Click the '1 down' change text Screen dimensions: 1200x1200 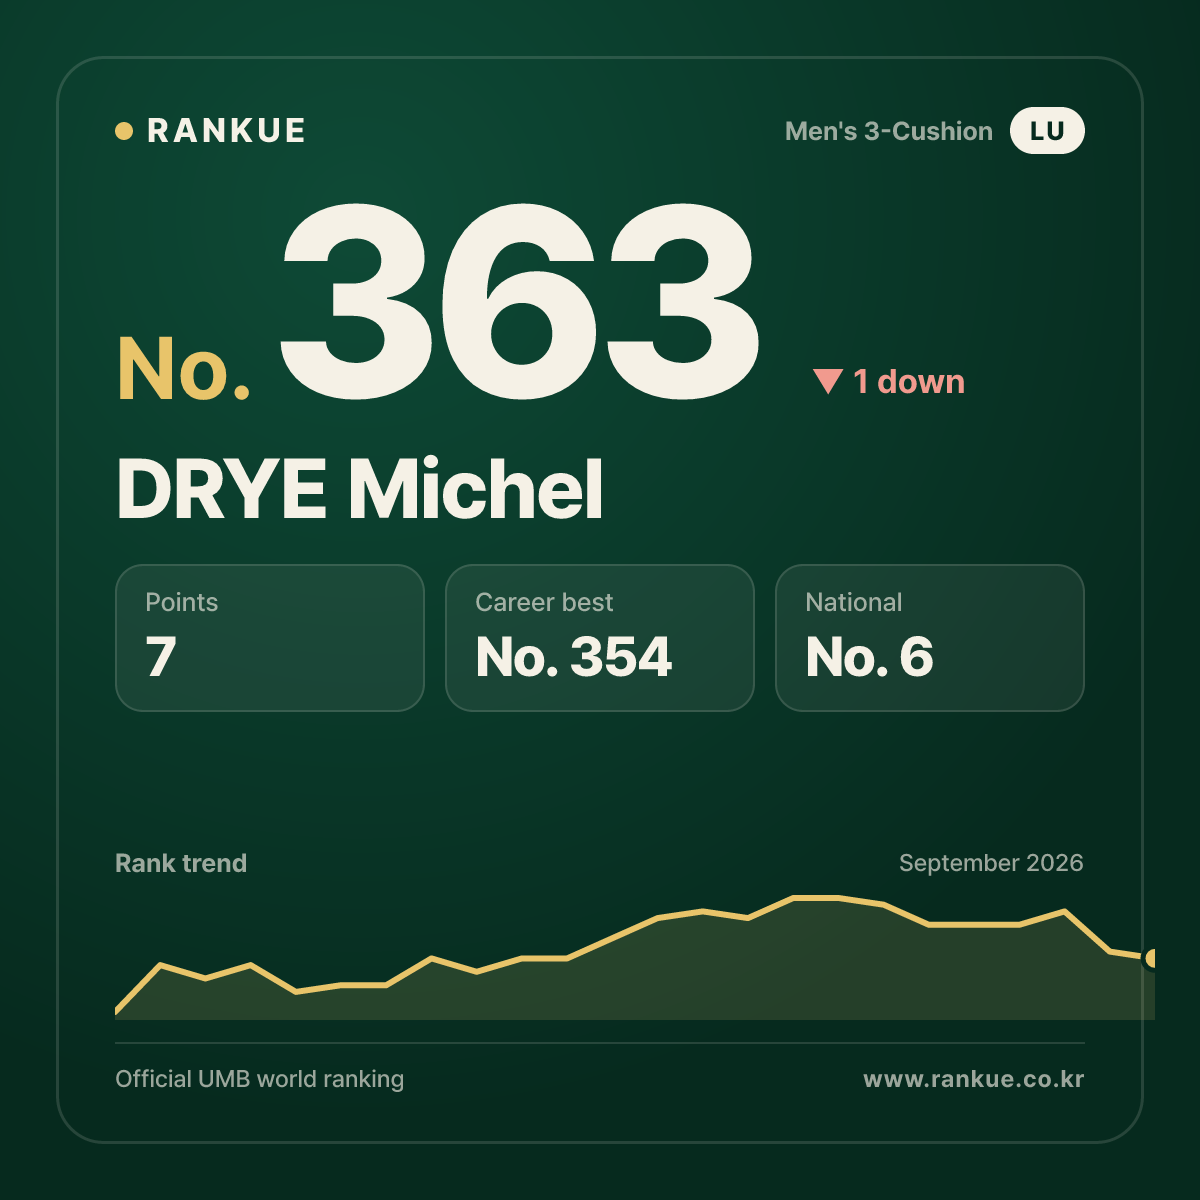coord(909,382)
